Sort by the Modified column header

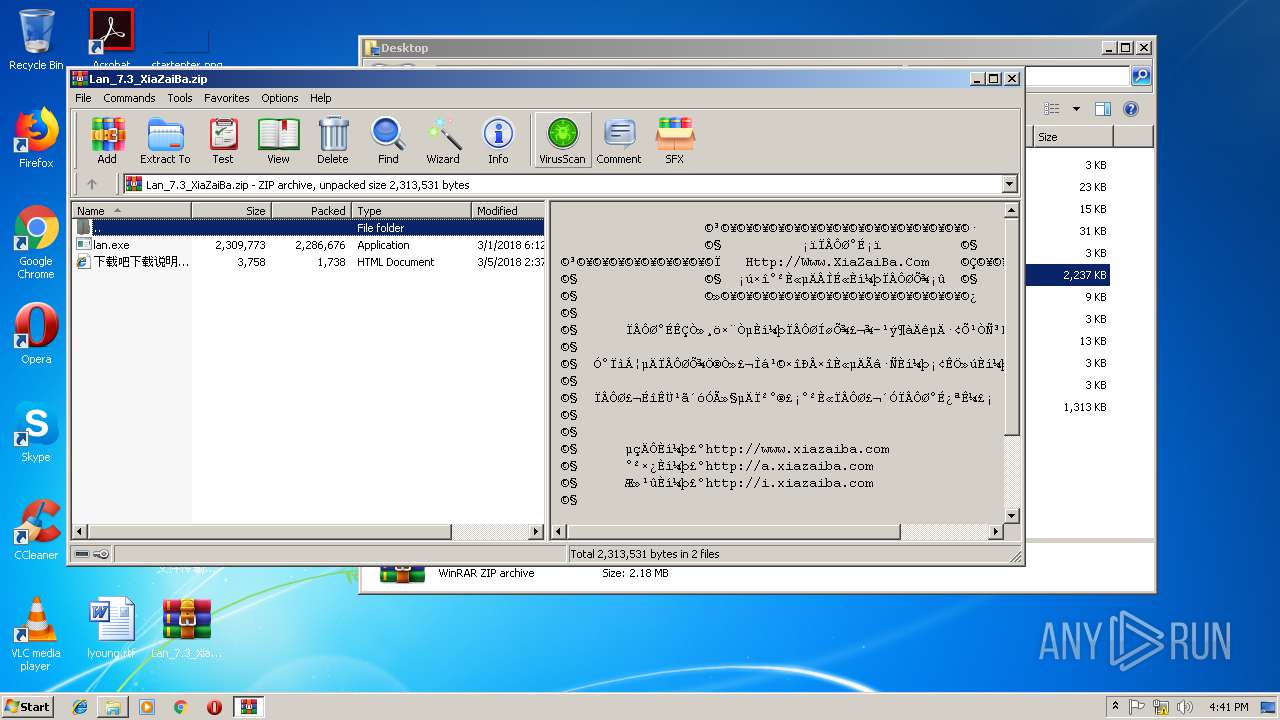(x=508, y=210)
